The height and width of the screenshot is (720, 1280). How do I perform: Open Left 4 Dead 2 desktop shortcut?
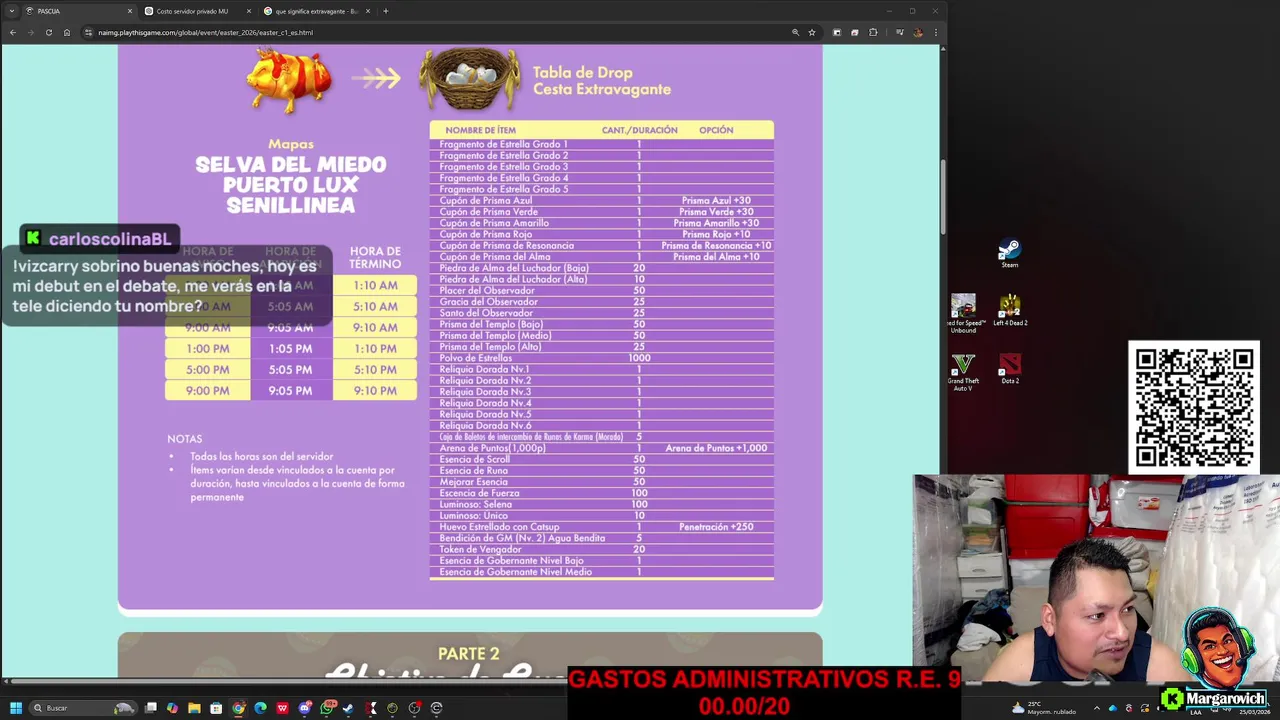(x=1010, y=311)
